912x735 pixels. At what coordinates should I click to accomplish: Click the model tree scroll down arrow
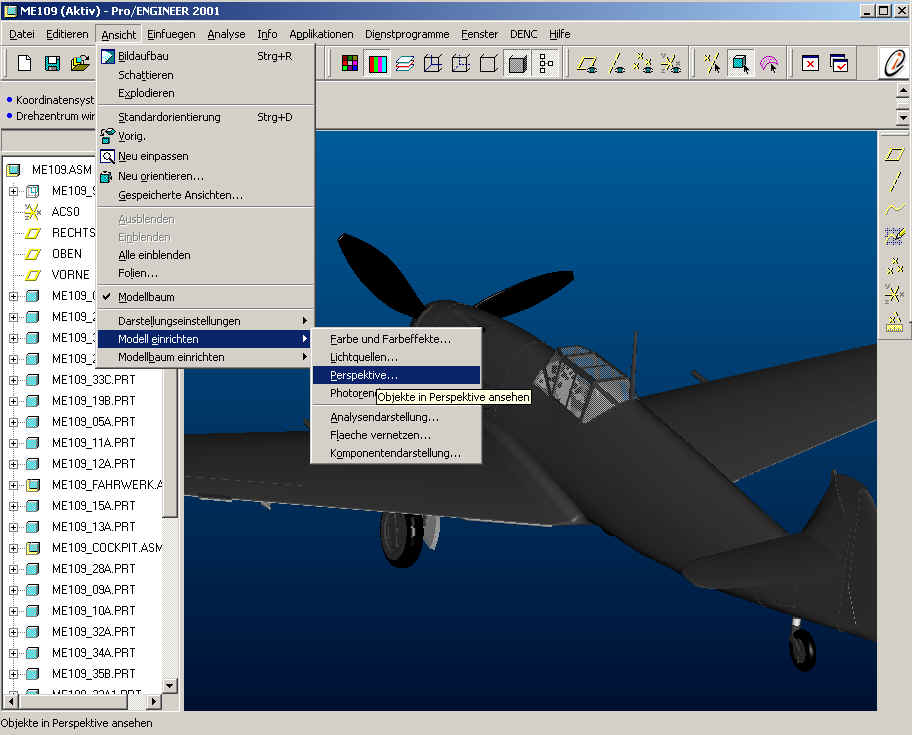click(169, 686)
